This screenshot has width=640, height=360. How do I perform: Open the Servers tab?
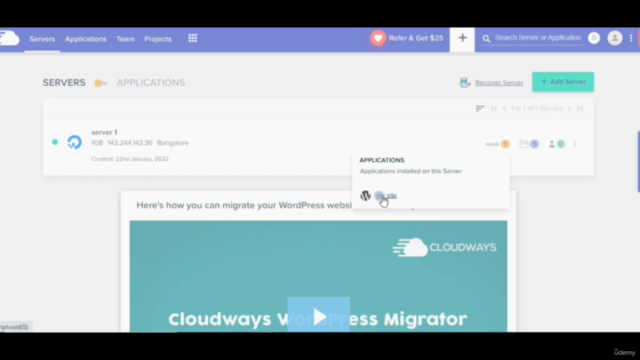42,39
